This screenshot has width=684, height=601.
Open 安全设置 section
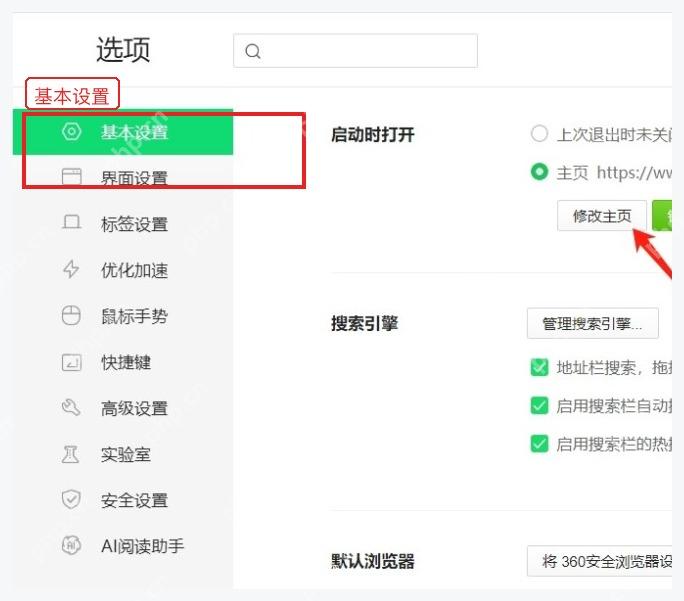(x=123, y=500)
